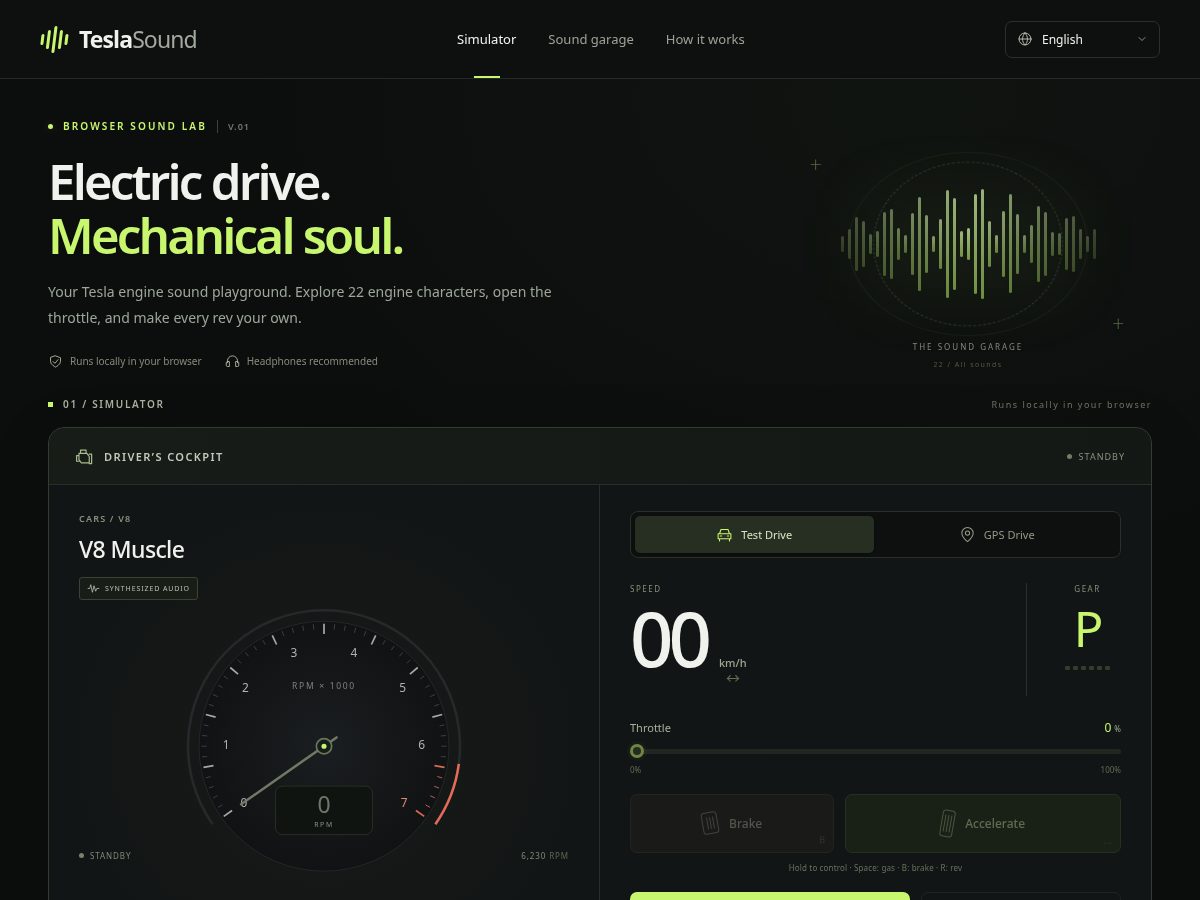Image resolution: width=1200 pixels, height=900 pixels.
Task: Click the TeslaSound brand name link
Action: 137,40
